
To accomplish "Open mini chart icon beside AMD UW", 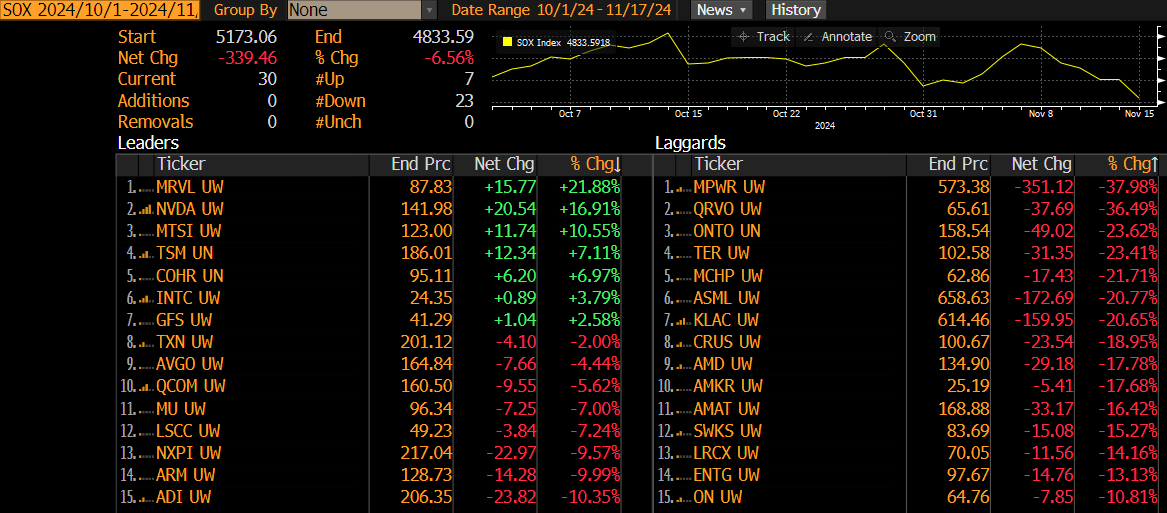I will 682,366.
